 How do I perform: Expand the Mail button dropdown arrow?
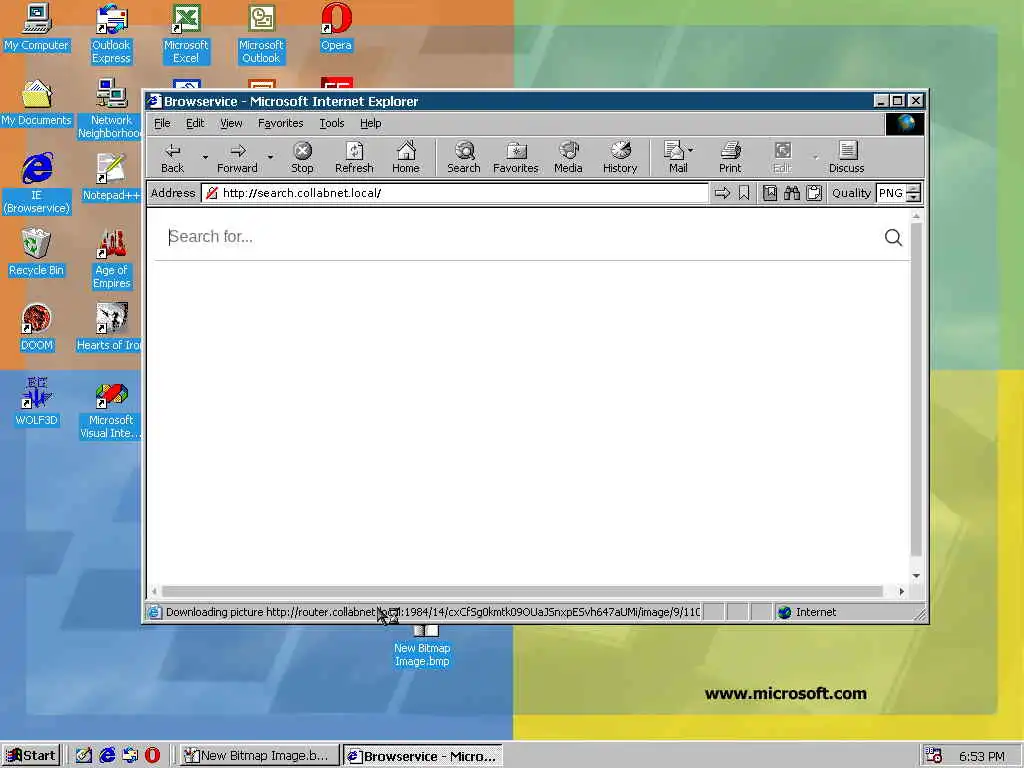(x=691, y=150)
